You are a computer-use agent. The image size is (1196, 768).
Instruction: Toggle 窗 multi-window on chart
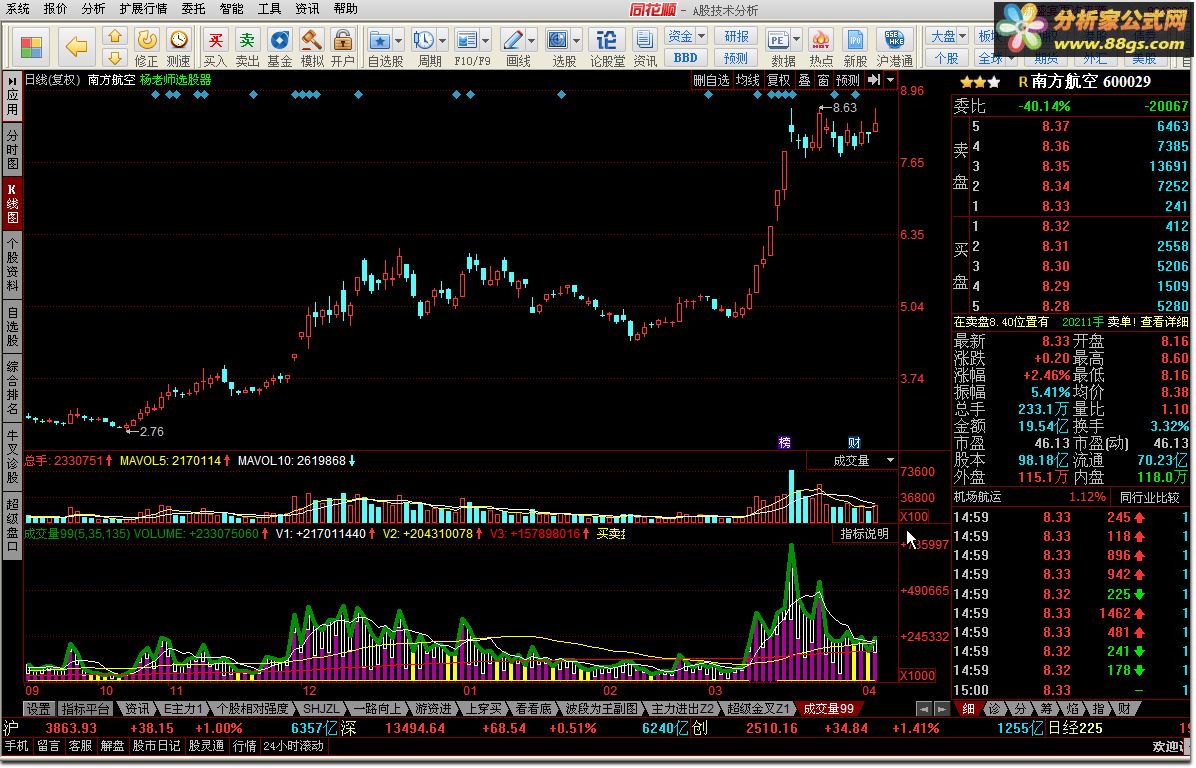pyautogui.click(x=823, y=80)
